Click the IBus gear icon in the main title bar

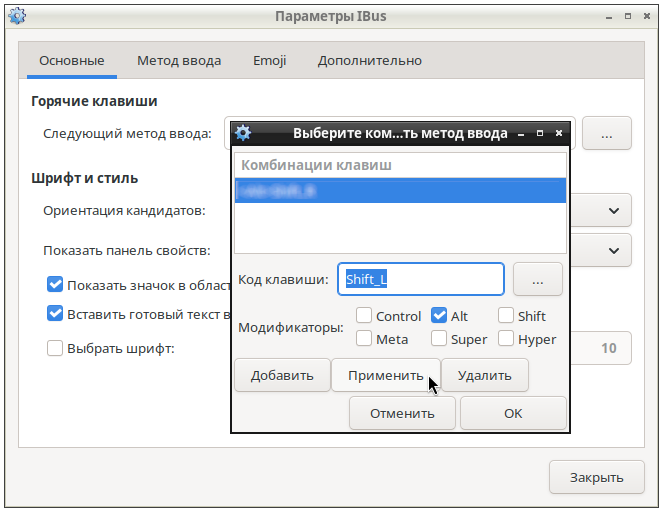(16, 17)
